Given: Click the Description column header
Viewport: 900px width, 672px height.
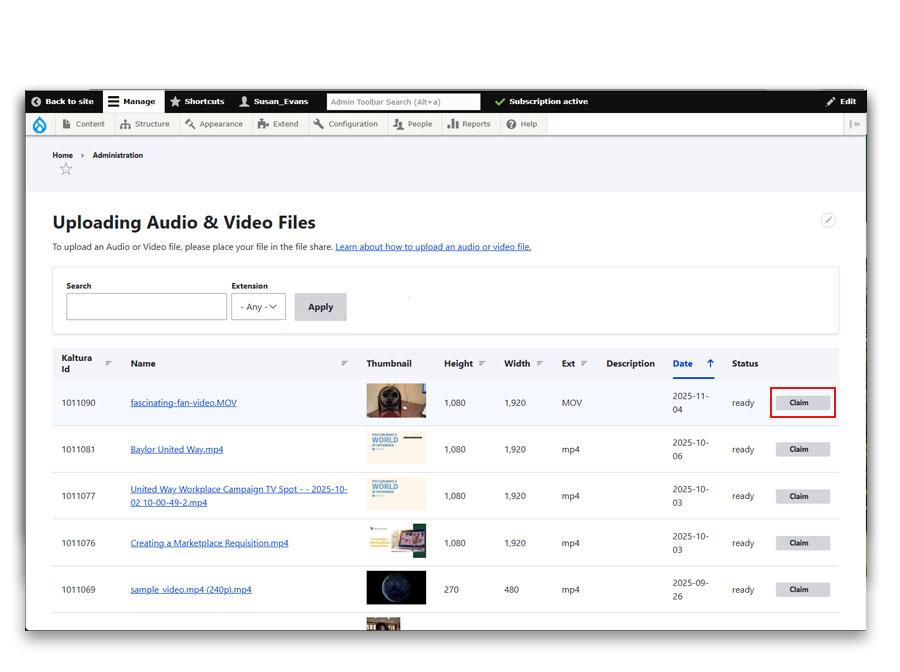Looking at the screenshot, I should point(630,363).
